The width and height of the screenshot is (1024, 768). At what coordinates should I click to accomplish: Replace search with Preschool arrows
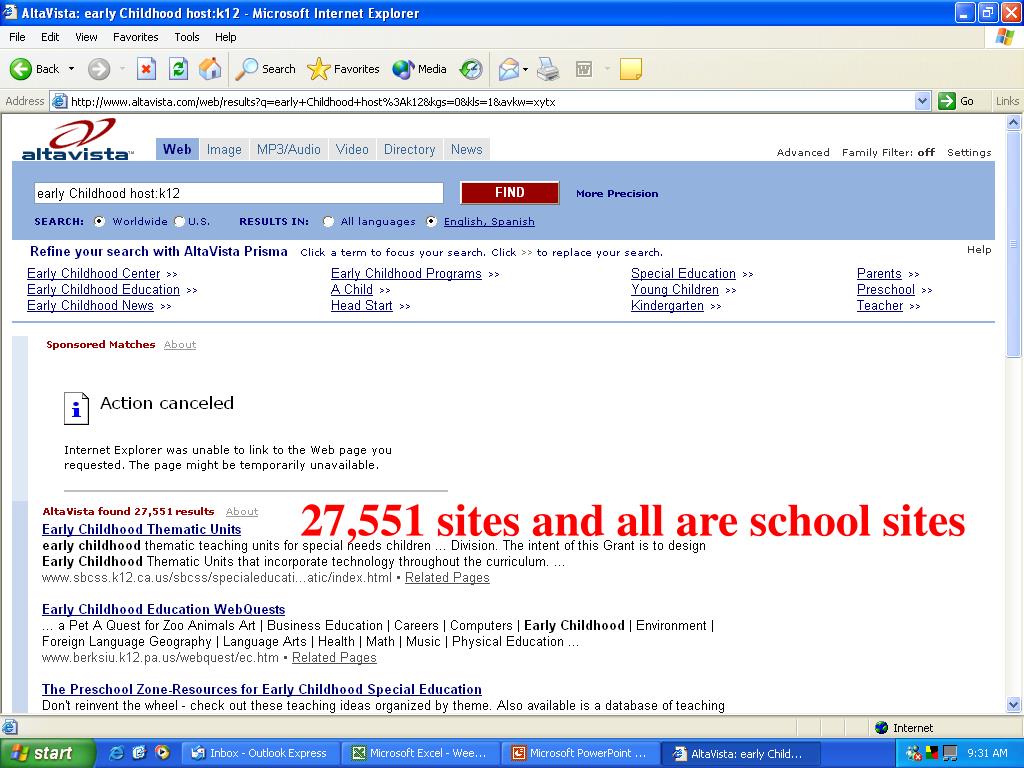(x=927, y=290)
